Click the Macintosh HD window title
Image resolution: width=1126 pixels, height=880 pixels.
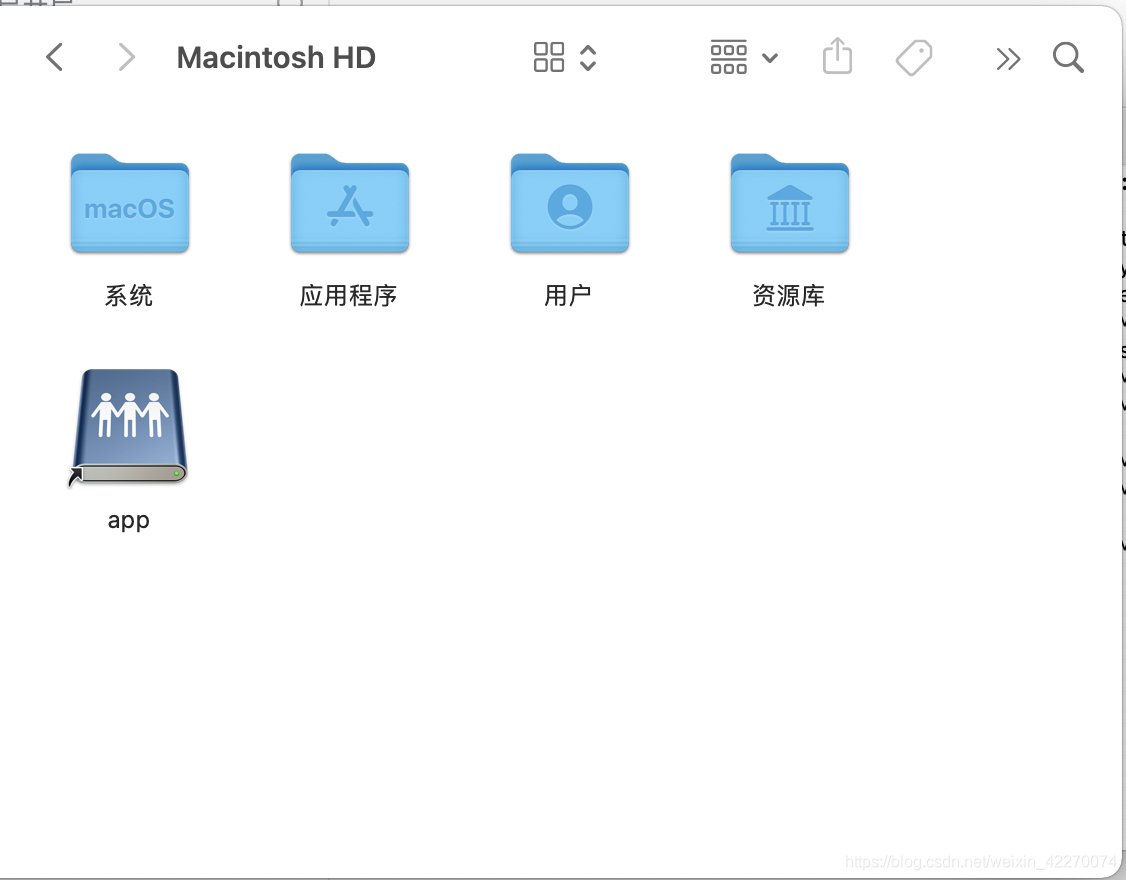coord(276,57)
